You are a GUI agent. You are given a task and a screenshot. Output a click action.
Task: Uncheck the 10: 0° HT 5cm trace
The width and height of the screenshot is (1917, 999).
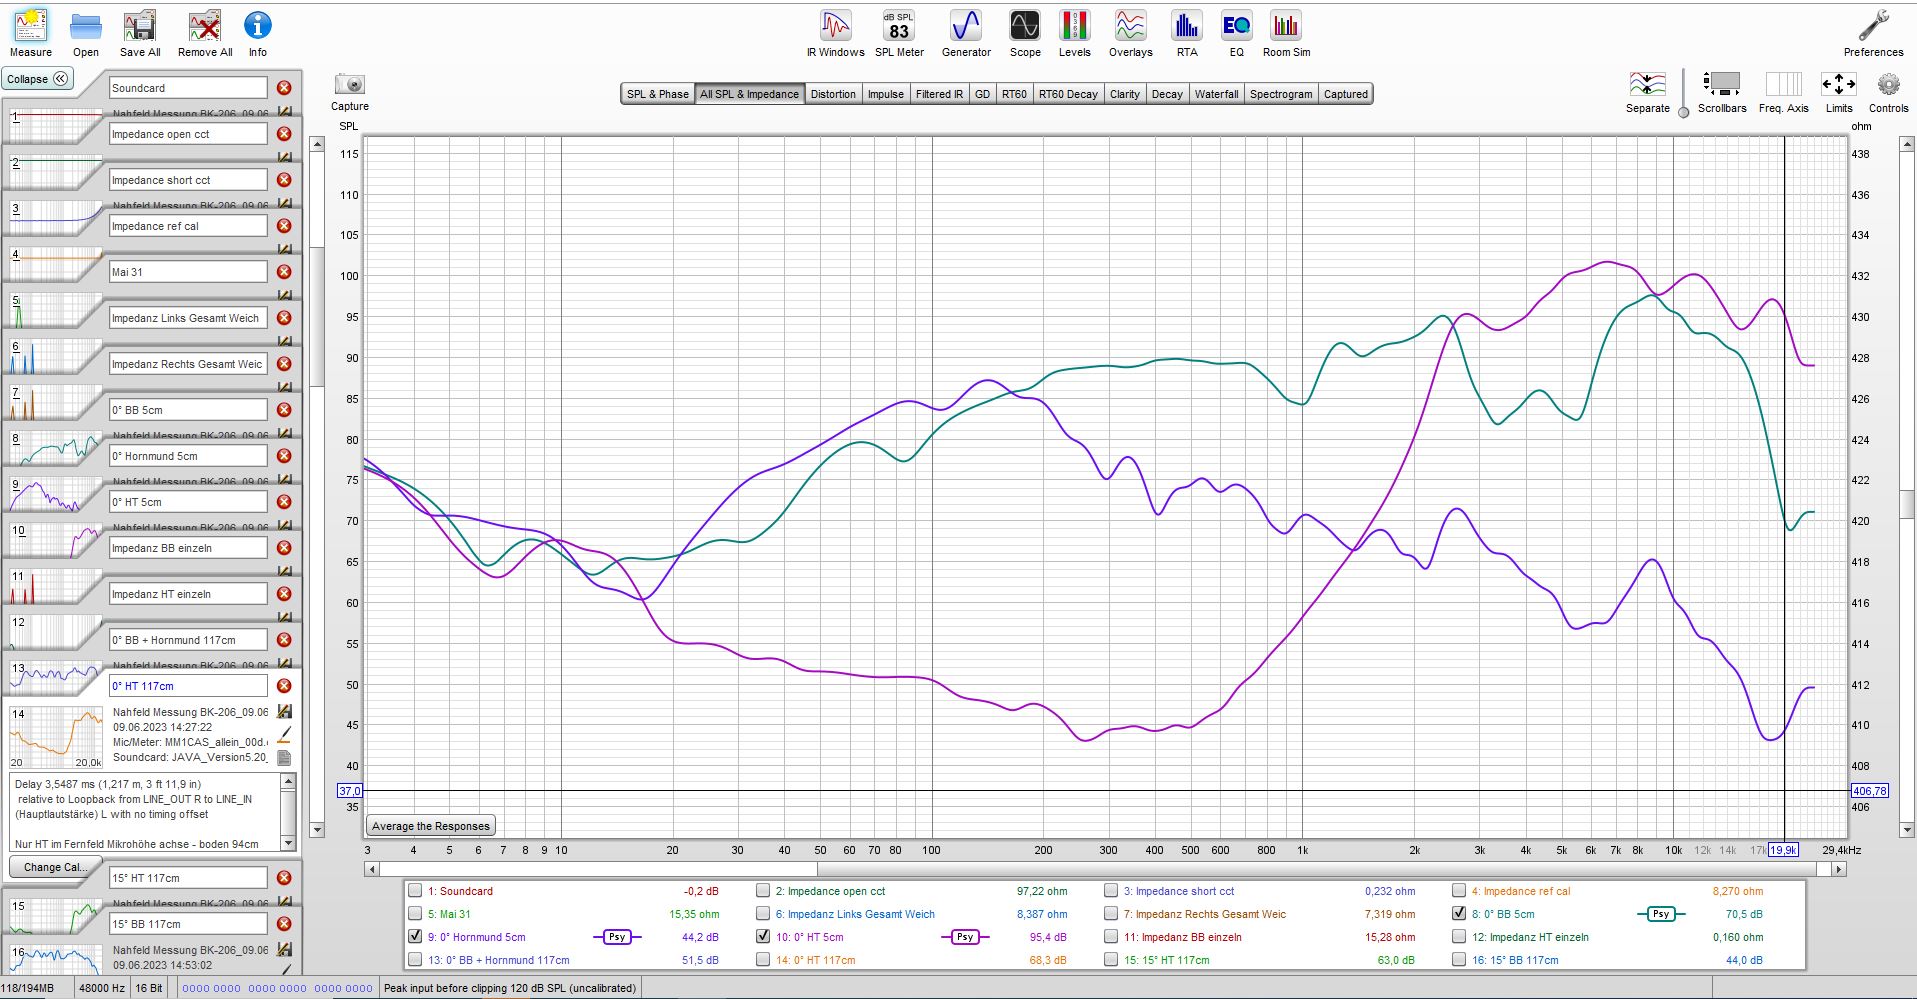(763, 937)
